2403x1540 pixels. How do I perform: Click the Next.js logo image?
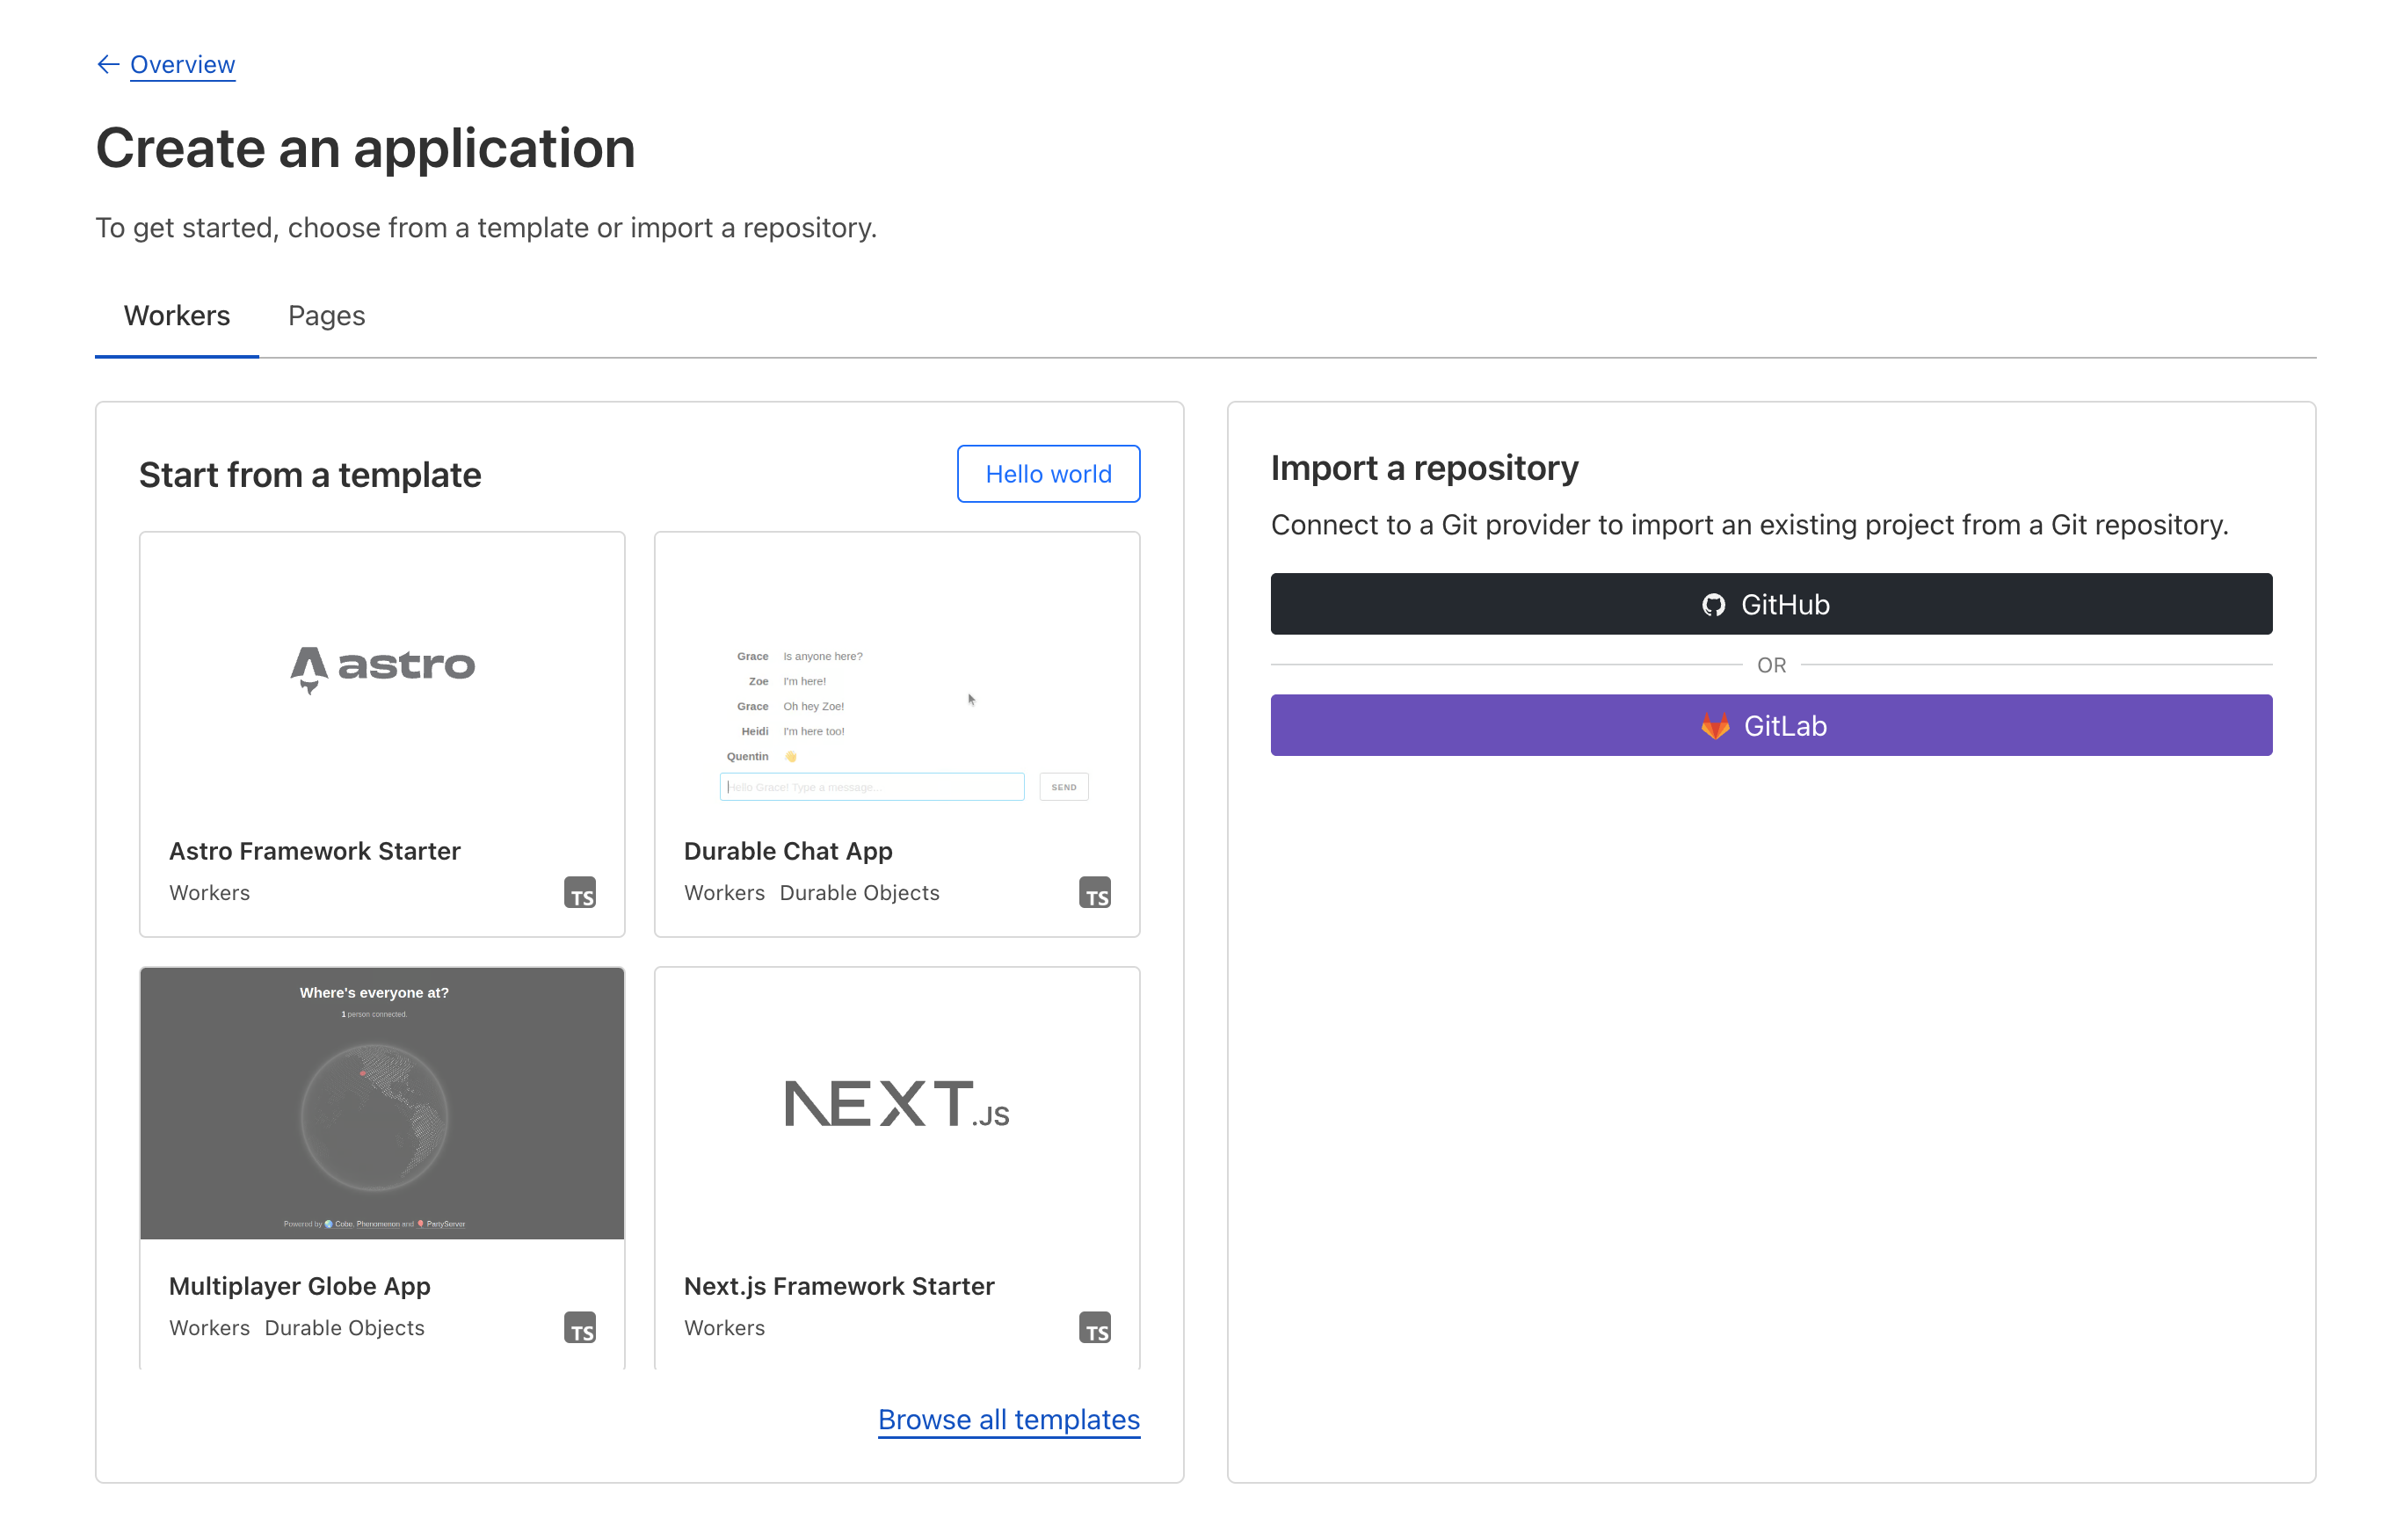(x=897, y=1104)
